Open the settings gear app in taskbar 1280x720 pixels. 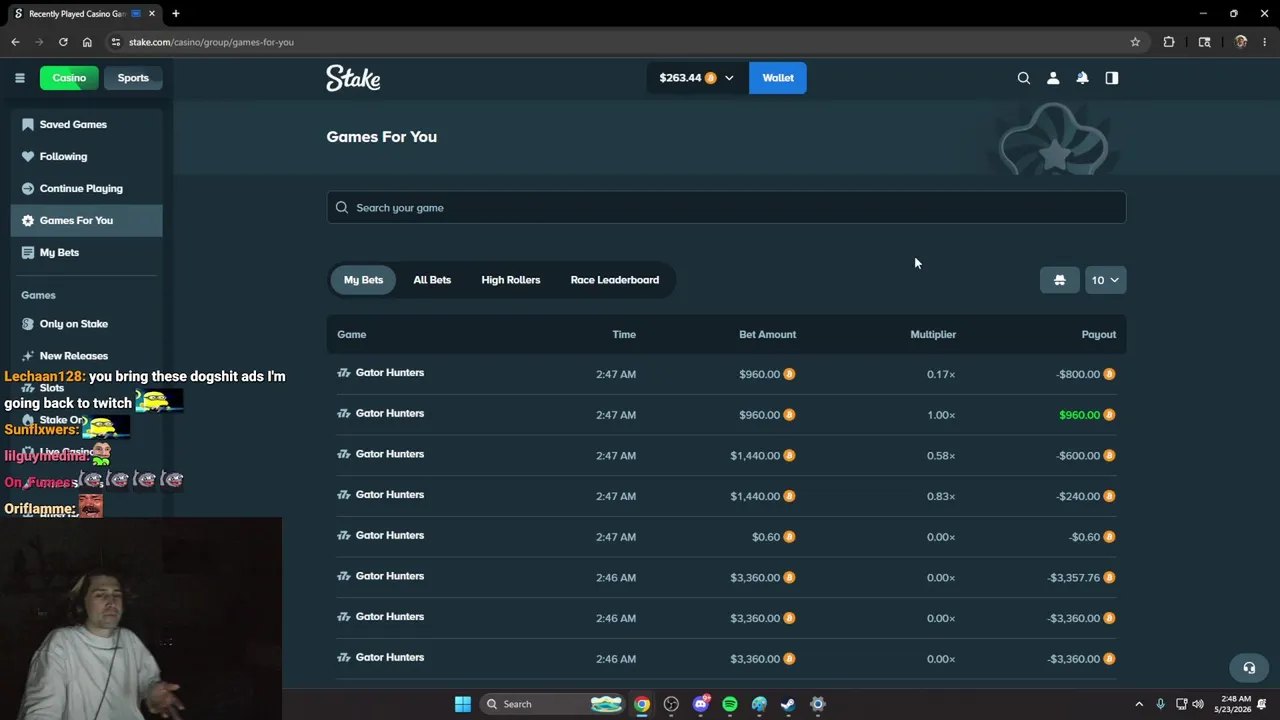point(818,704)
